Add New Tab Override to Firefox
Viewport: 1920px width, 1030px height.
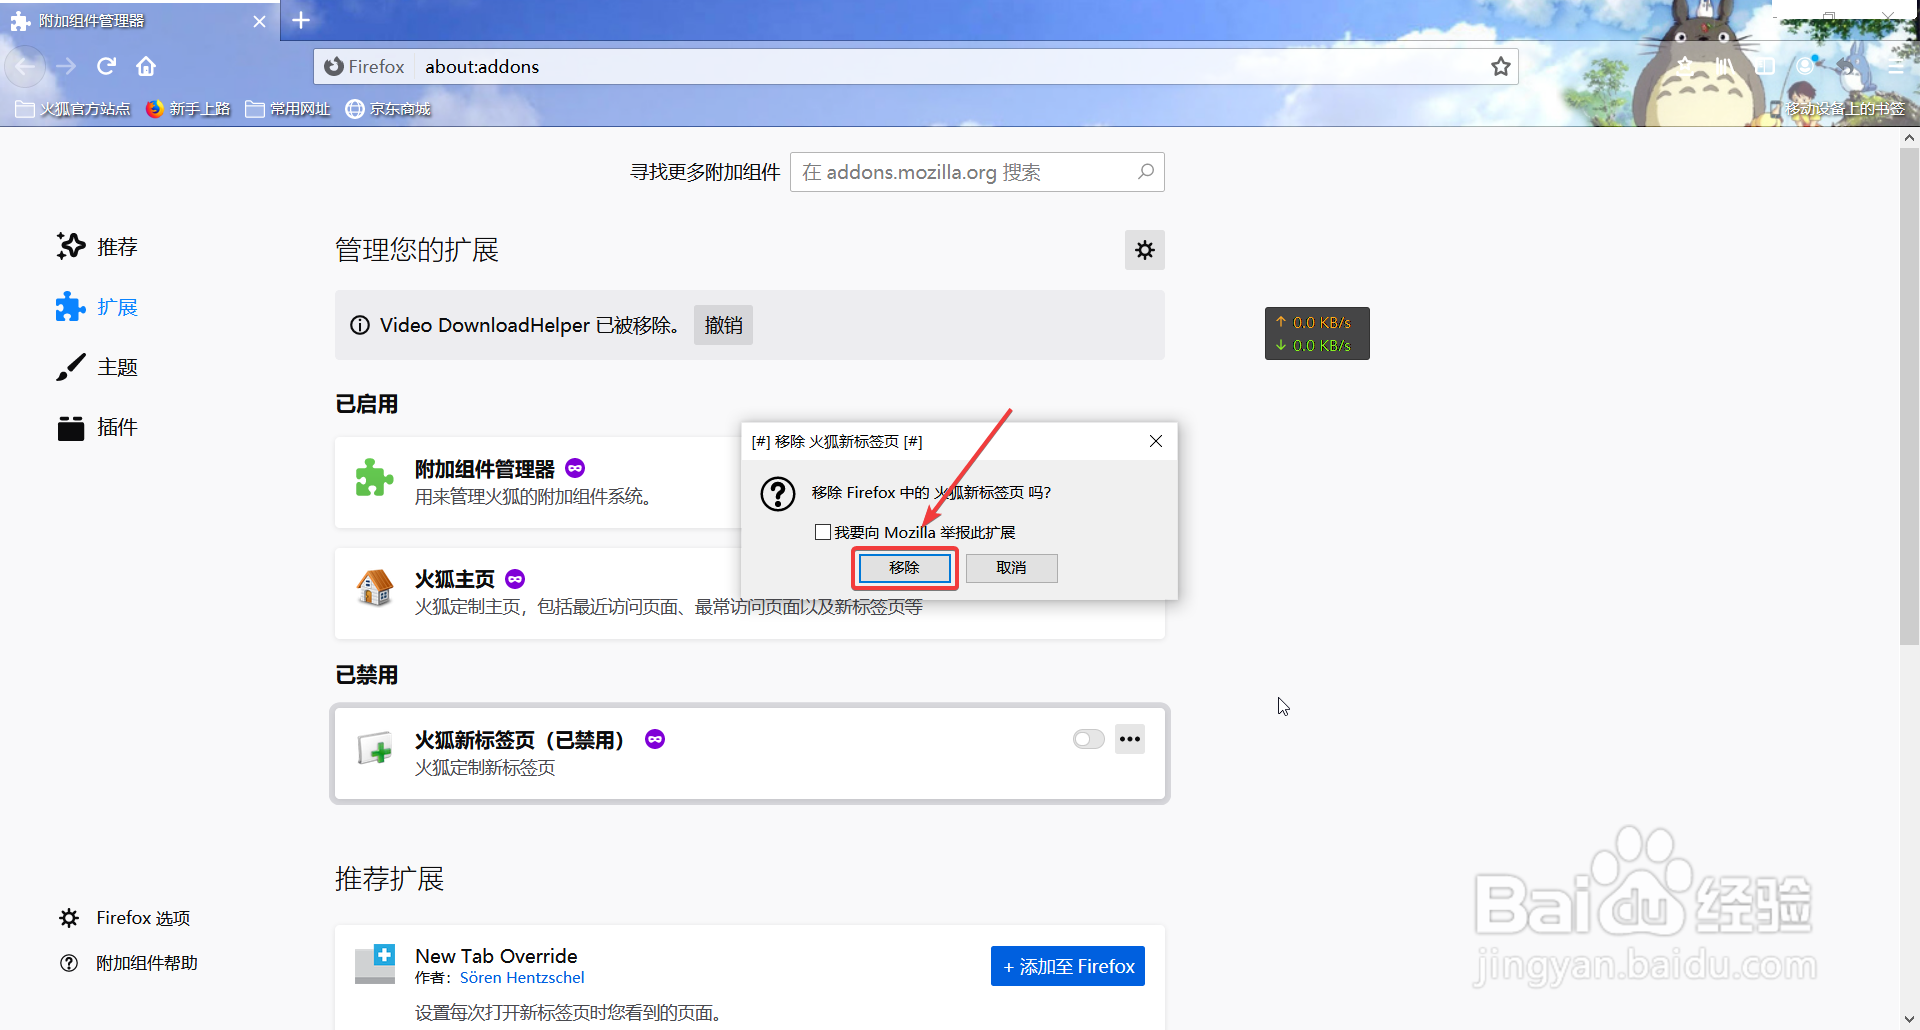tap(1067, 966)
